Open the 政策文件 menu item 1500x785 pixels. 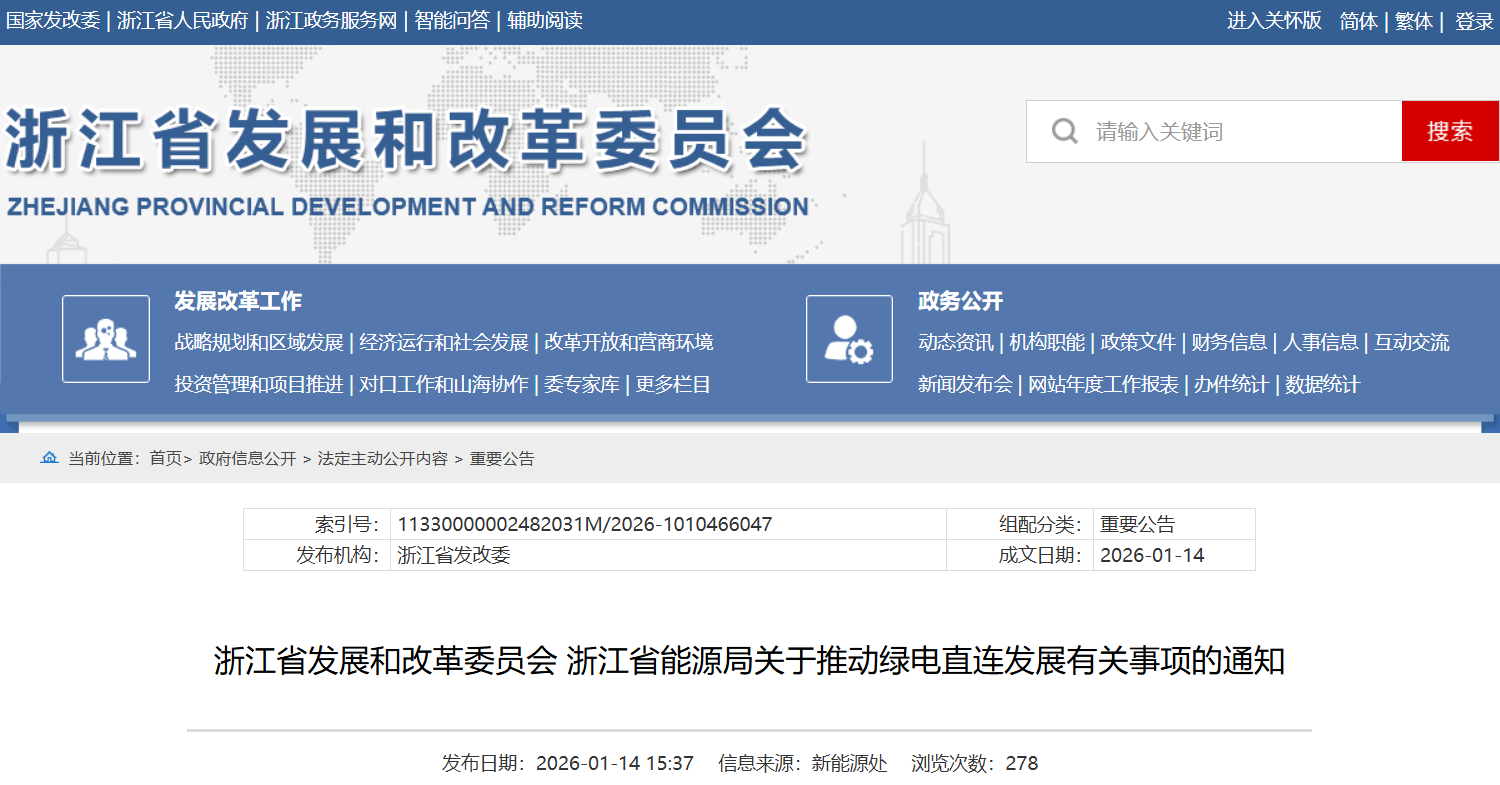click(x=1138, y=343)
